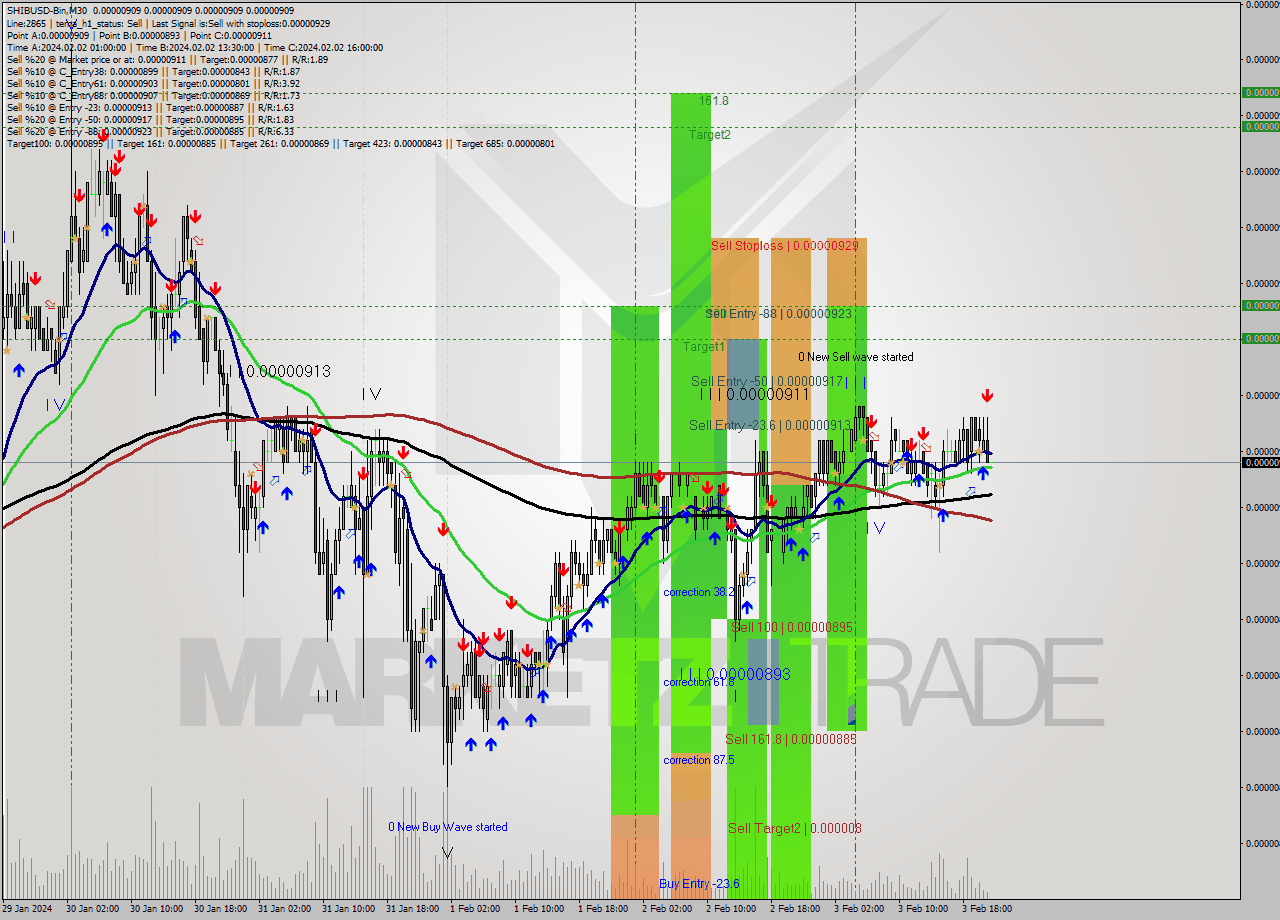
Task: Select the standalone '0.00000913' price label
Action: click(x=288, y=371)
